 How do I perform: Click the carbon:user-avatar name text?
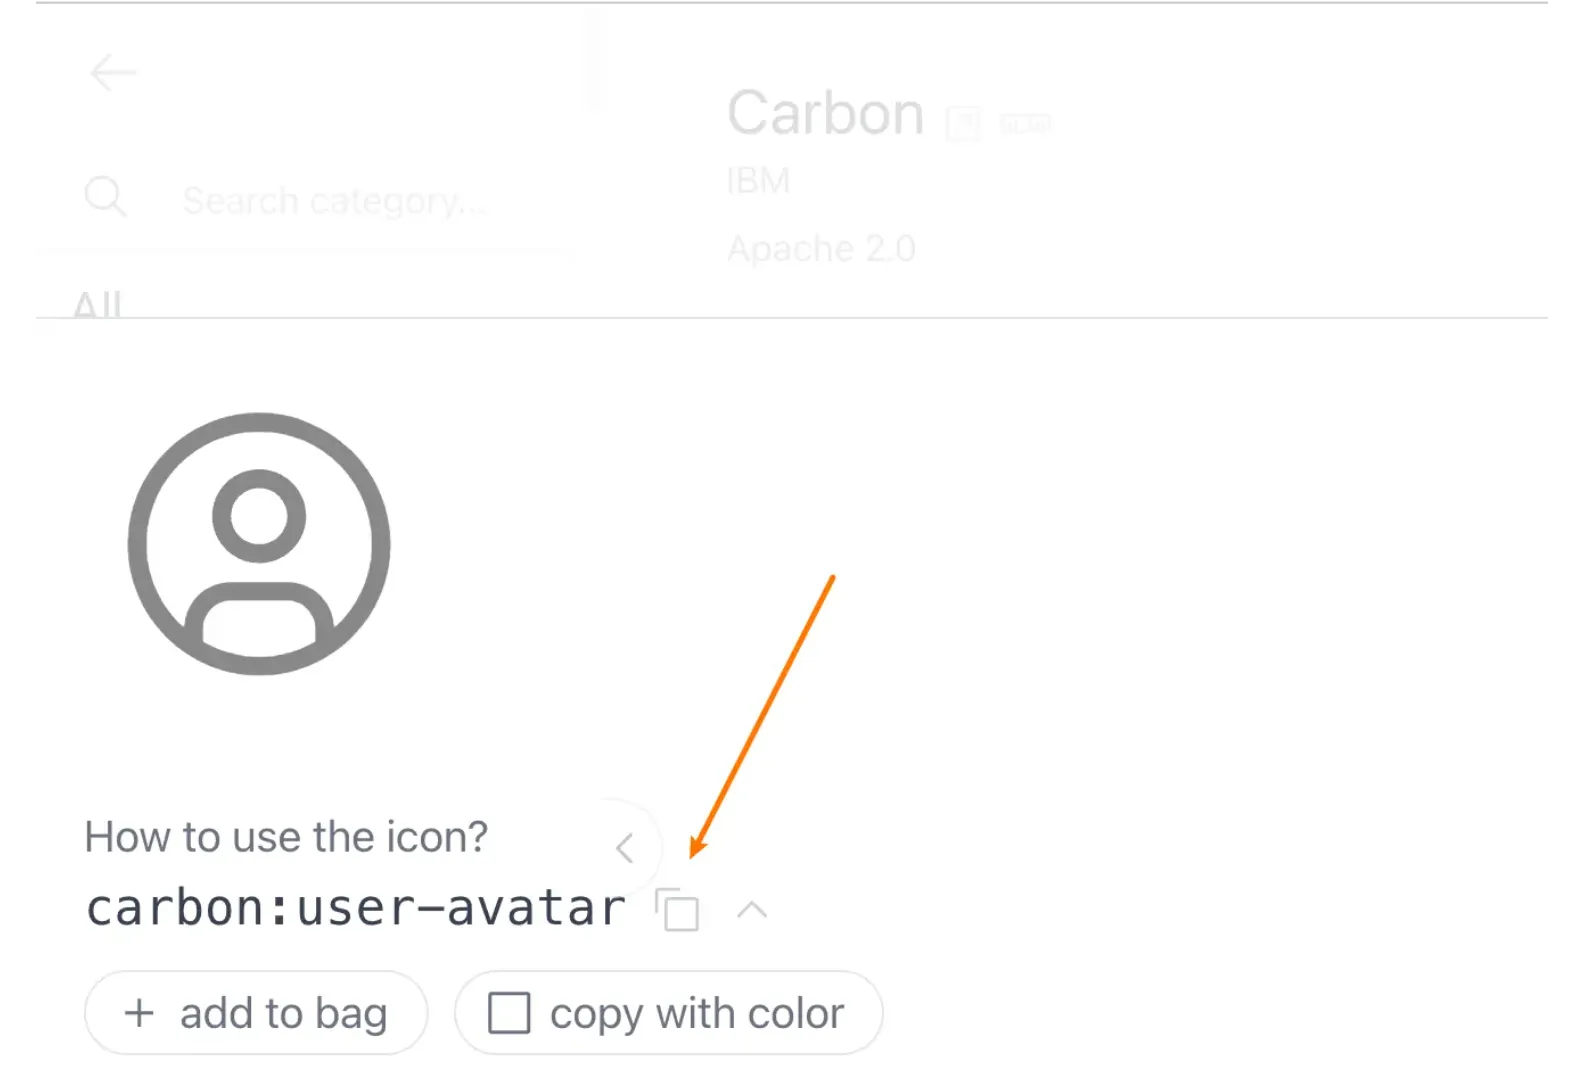pyautogui.click(x=355, y=908)
